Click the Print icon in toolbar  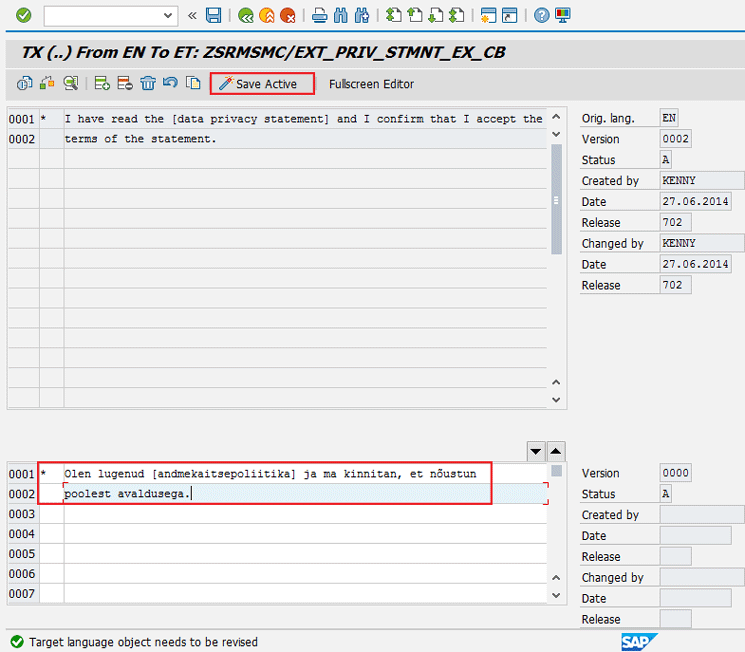[x=319, y=15]
